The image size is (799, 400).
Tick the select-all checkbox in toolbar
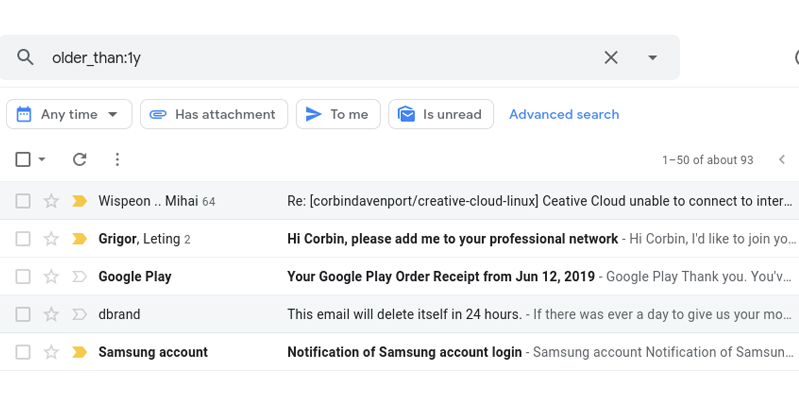point(23,159)
